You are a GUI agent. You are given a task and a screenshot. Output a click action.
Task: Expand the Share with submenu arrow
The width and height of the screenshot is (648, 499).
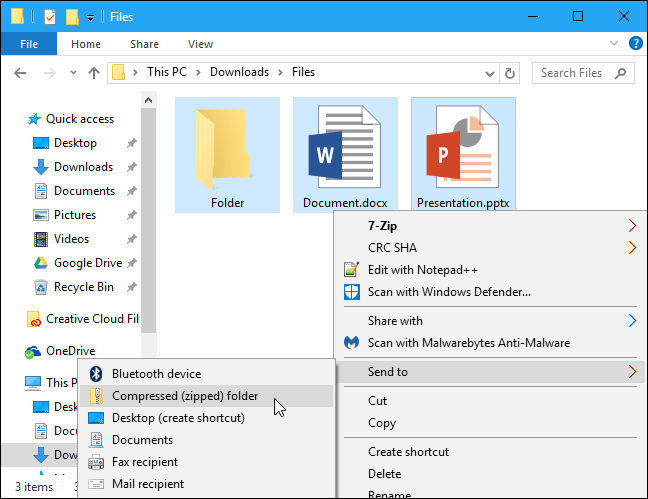632,321
